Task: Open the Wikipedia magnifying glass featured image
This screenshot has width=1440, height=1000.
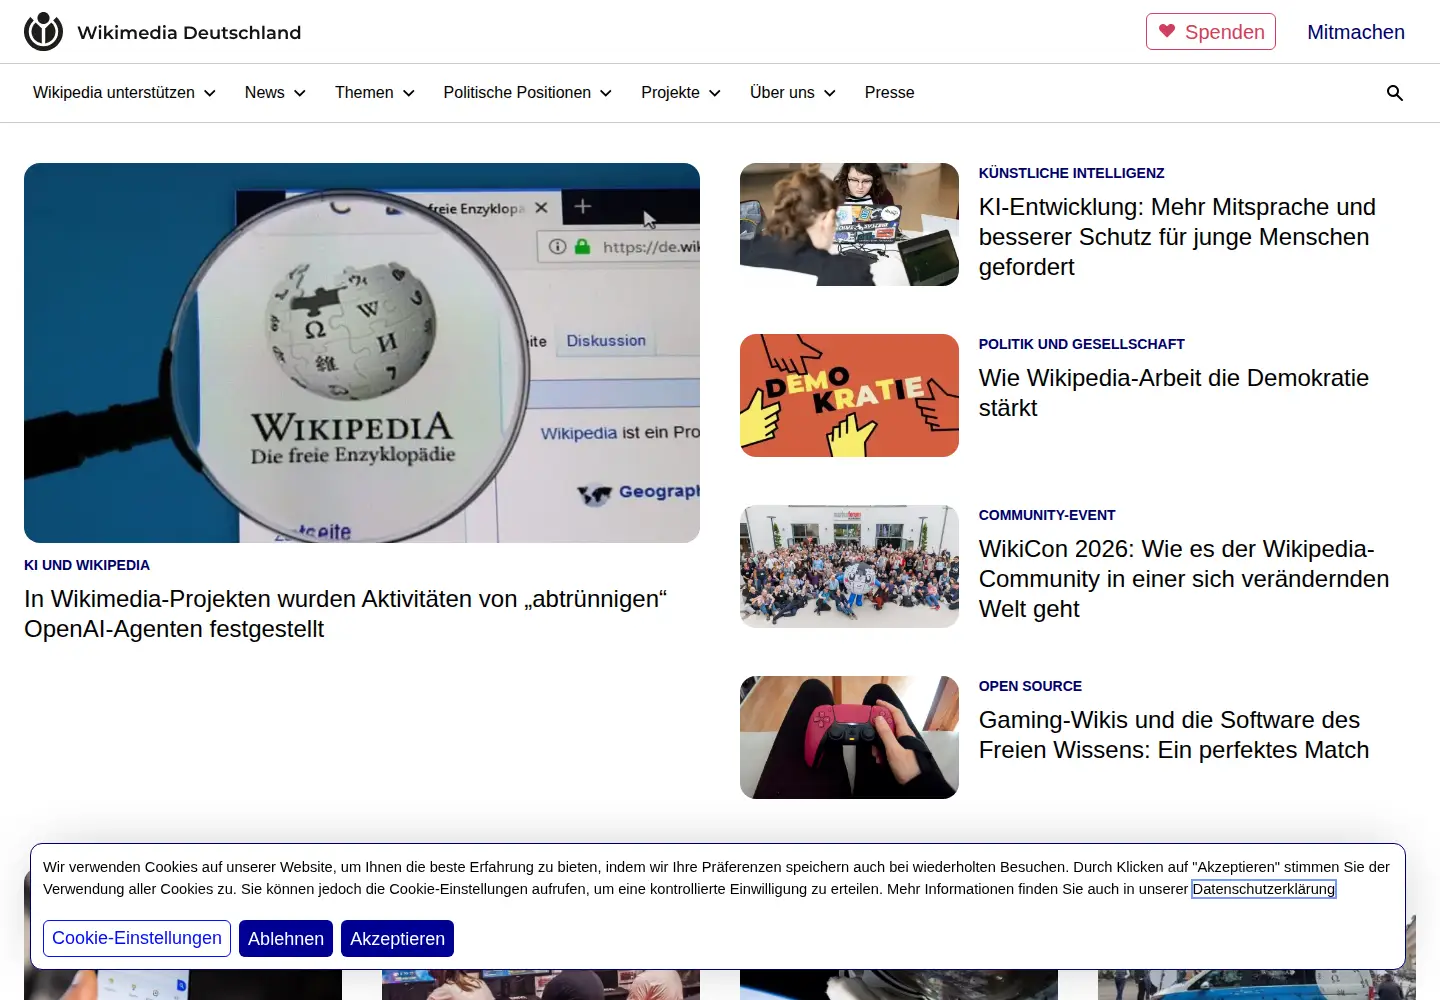Action: pyautogui.click(x=362, y=353)
